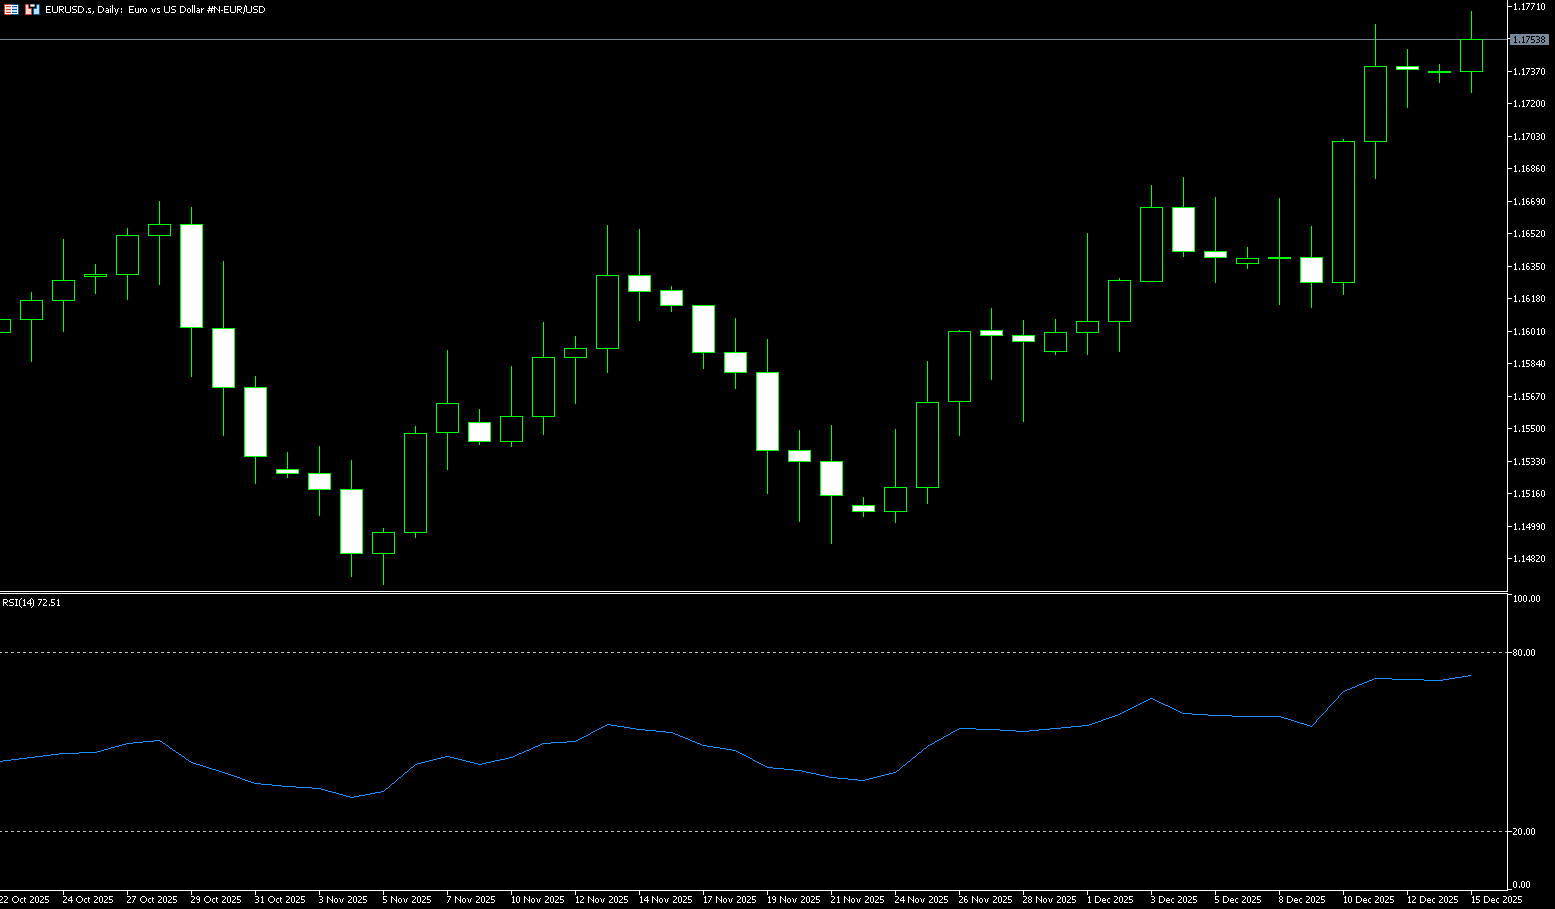The image size is (1555, 909).
Task: Click the 1.16010 price axis label
Action: [x=1529, y=332]
